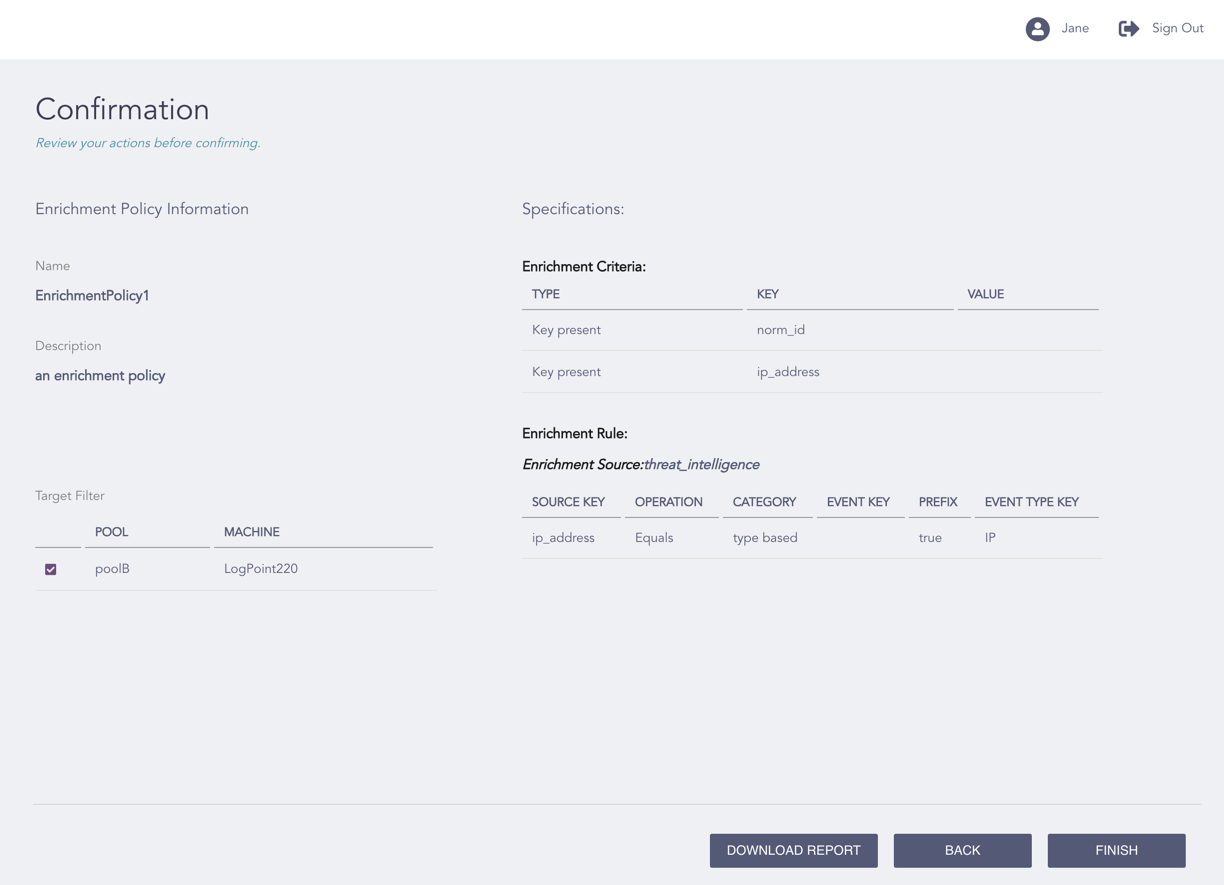Click the LogPoint220 machine cell
Viewport: 1224px width, 885px height.
pyautogui.click(x=261, y=569)
